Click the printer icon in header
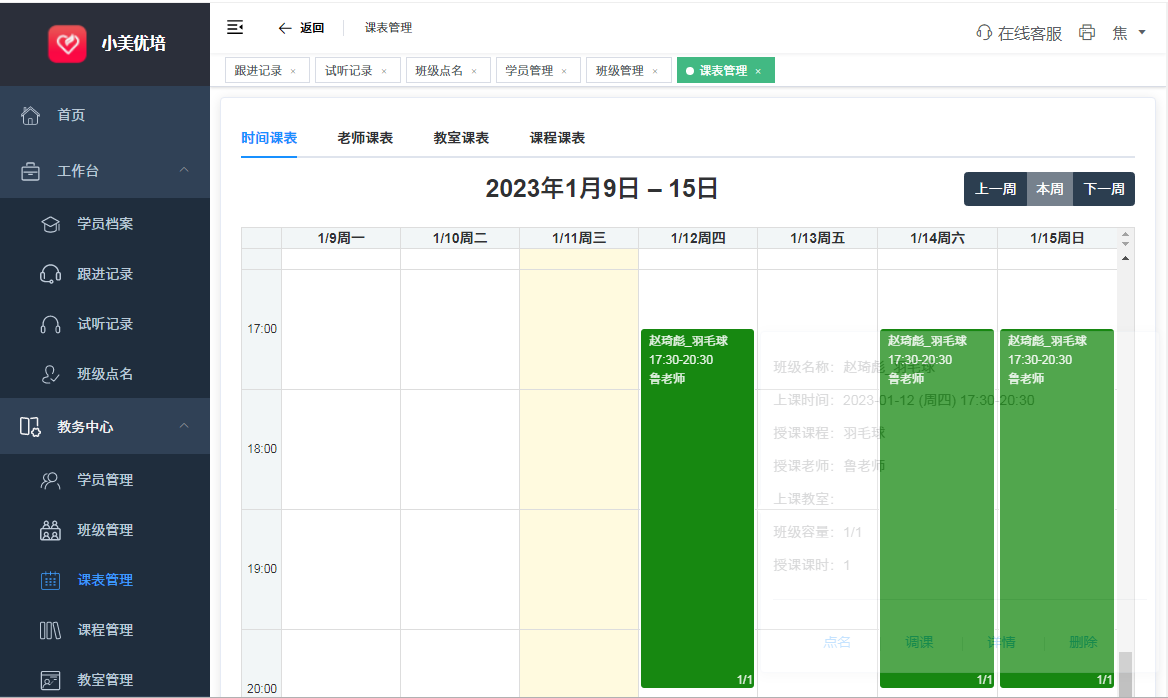This screenshot has height=698, width=1168. (1087, 33)
